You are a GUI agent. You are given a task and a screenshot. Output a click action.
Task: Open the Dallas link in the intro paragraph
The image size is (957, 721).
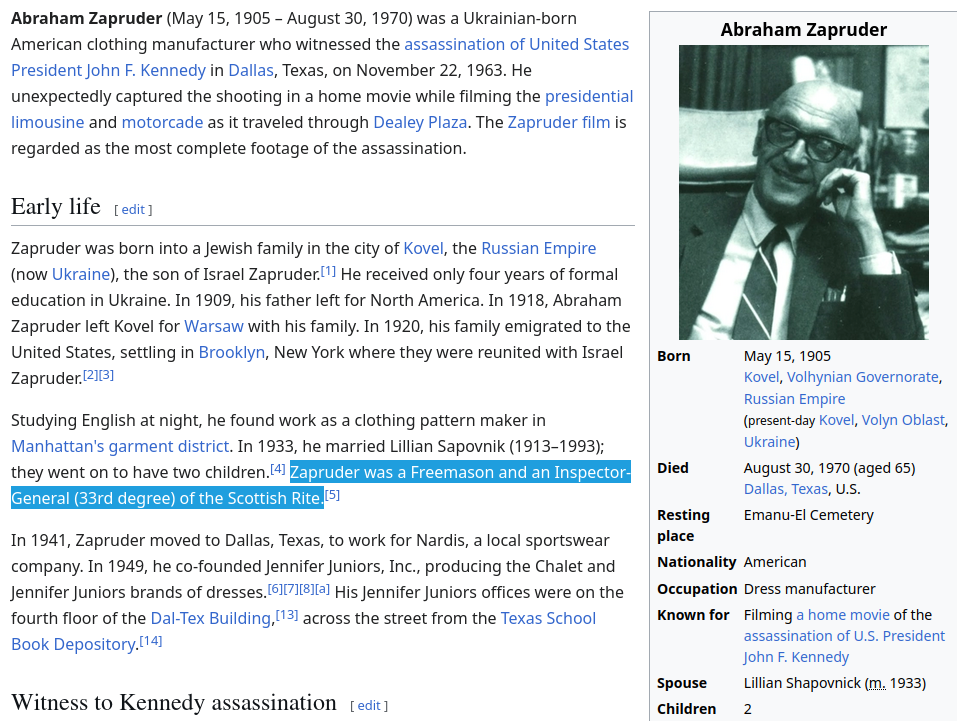(251, 70)
